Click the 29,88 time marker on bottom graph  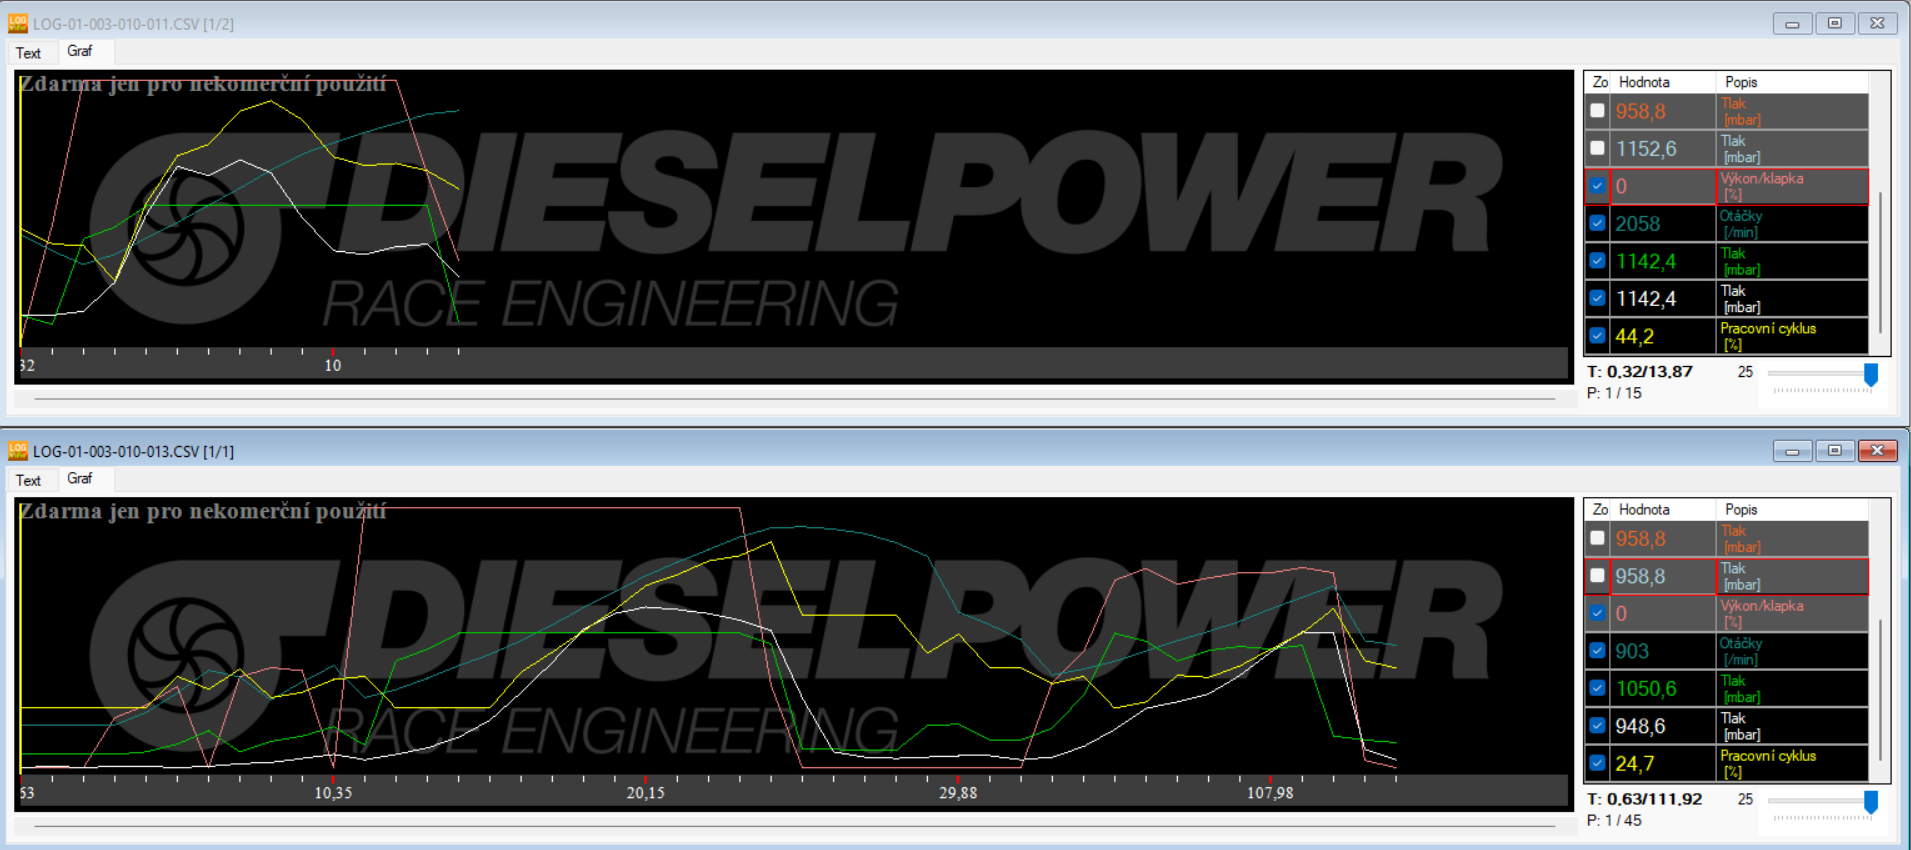pyautogui.click(x=958, y=793)
